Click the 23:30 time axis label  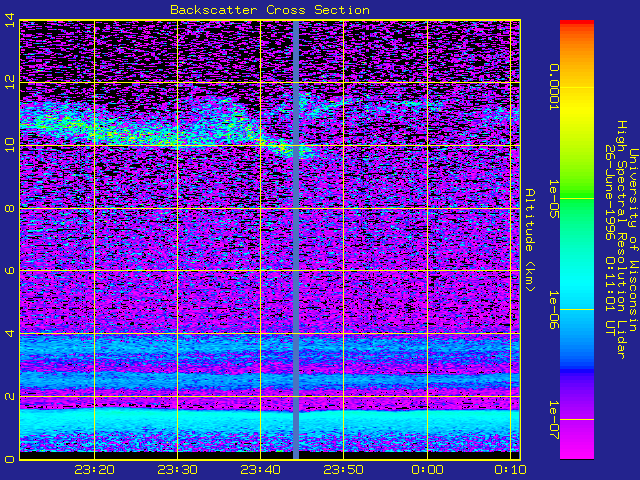click(x=178, y=470)
